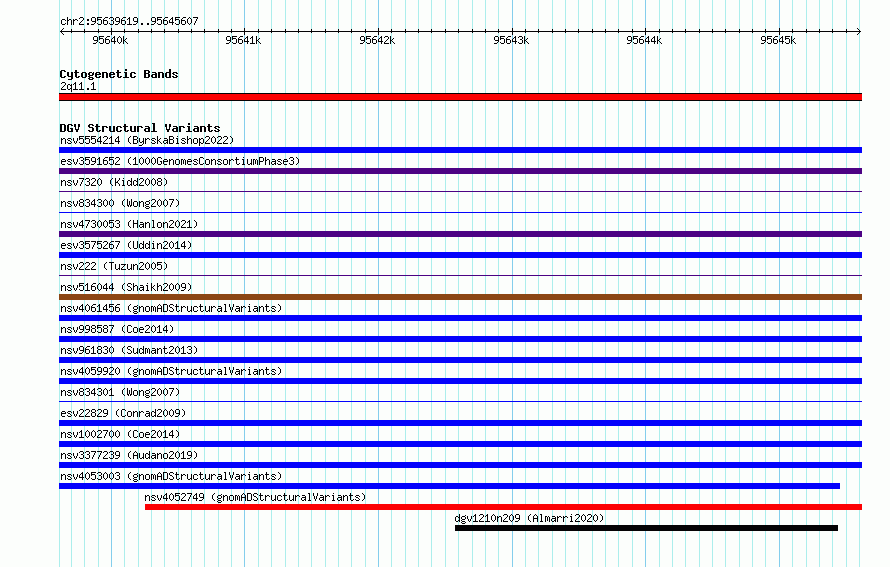890x567 pixels.
Task: Click nsv4053003 gnomAD variant label
Action: [x=171, y=476]
